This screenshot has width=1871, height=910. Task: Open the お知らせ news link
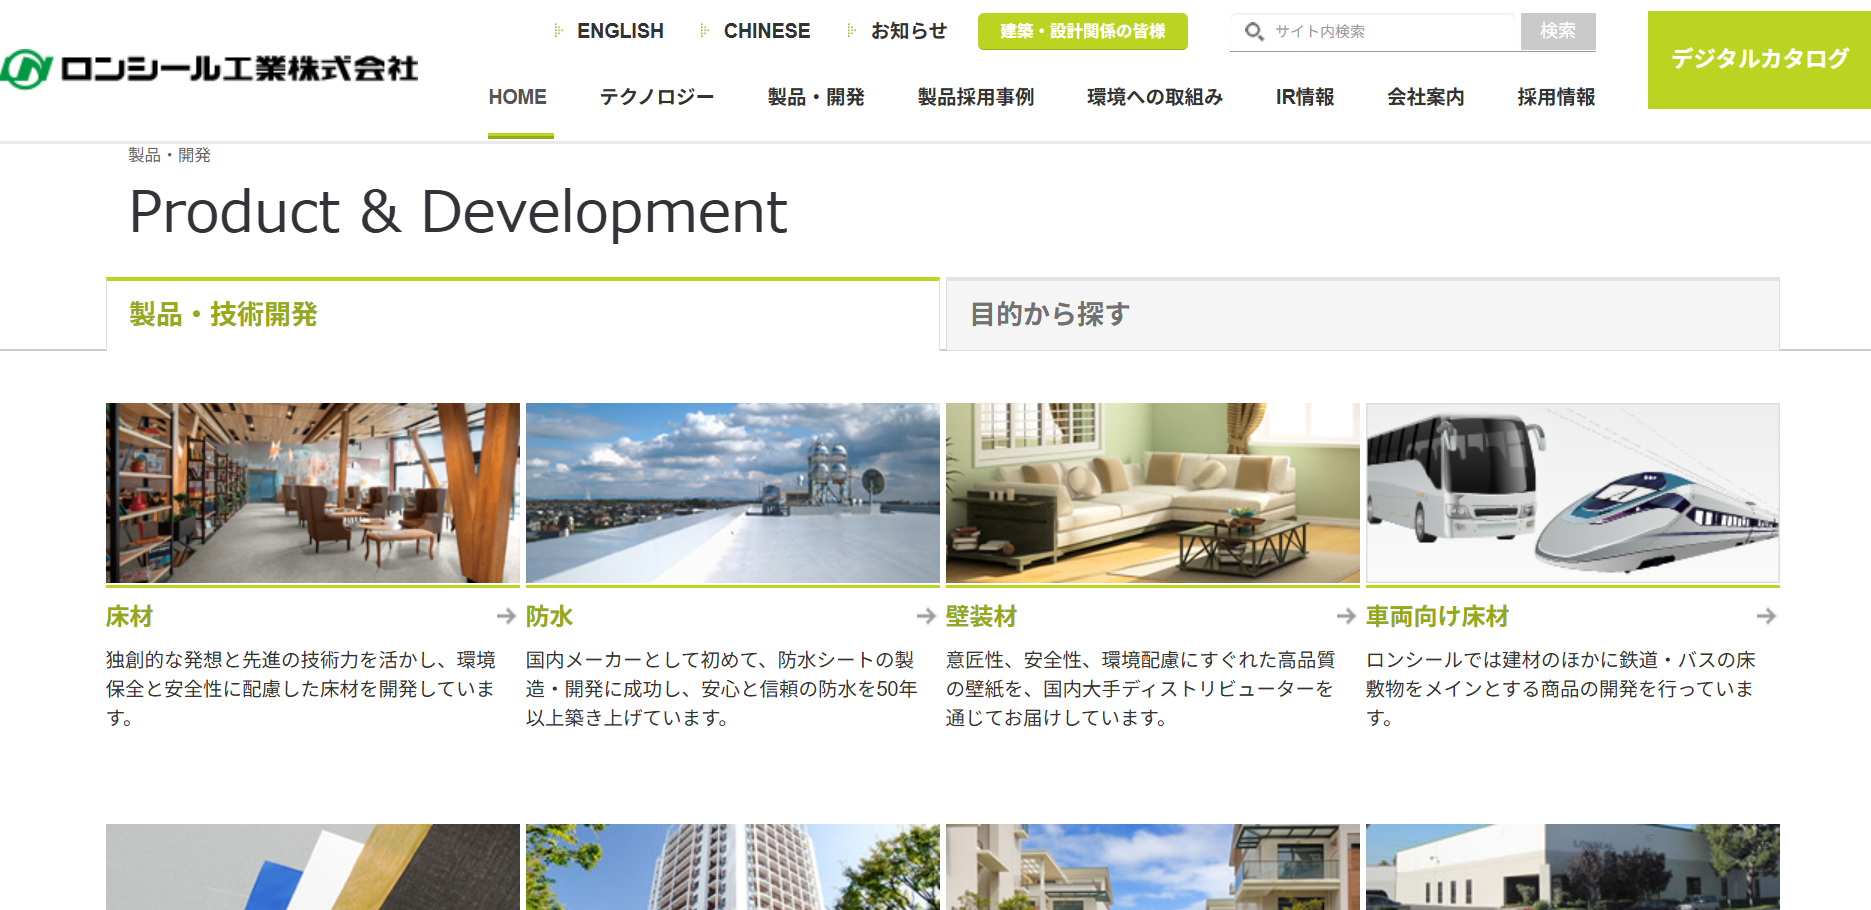click(908, 31)
